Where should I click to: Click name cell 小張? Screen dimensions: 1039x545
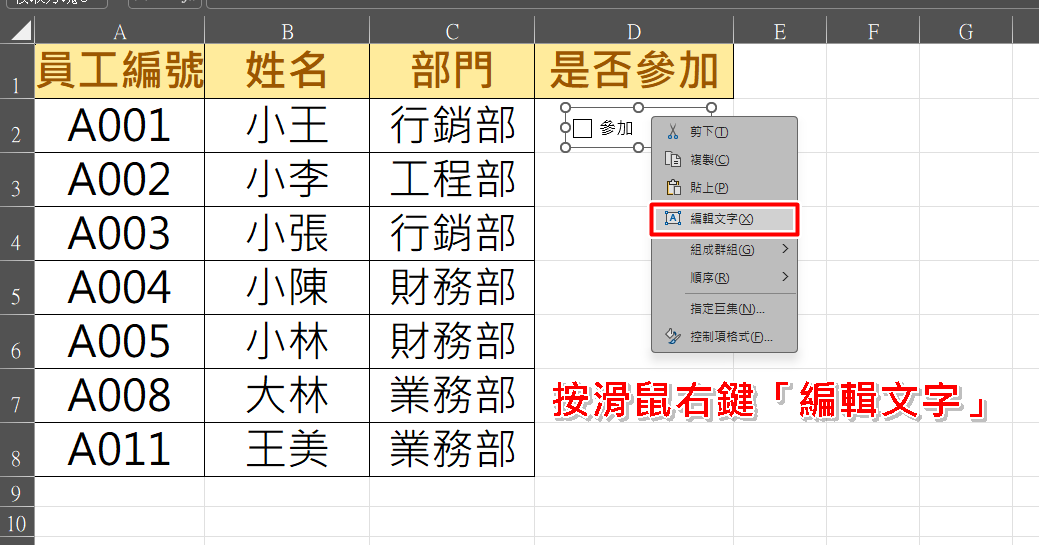tap(287, 233)
